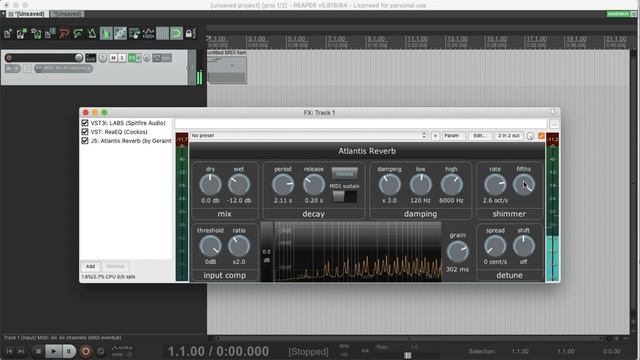Toggle the MIDI sustain switch
This screenshot has height=360, width=640.
pos(344,197)
